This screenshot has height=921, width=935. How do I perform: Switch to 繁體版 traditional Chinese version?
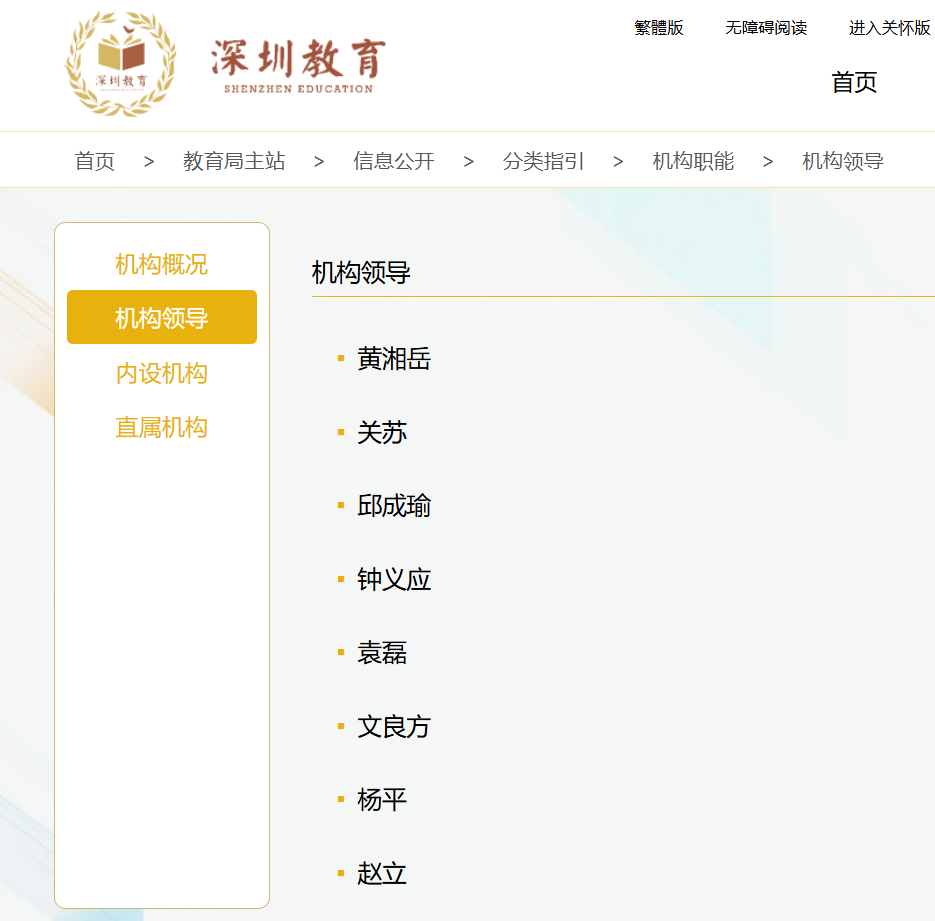click(x=659, y=27)
